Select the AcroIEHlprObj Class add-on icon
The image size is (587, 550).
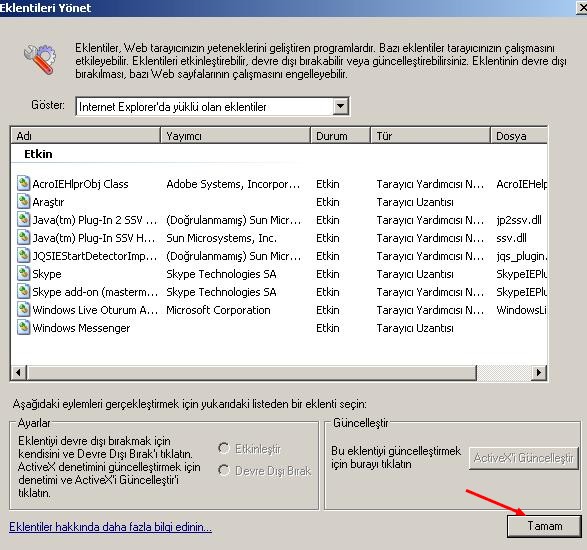[x=23, y=183]
